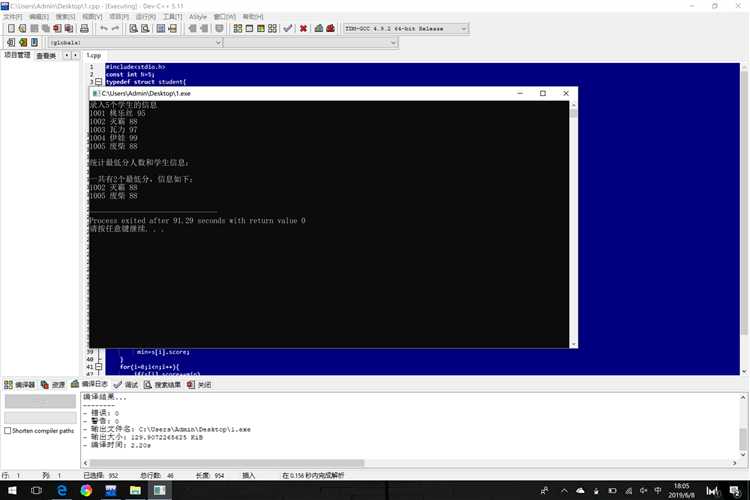The image size is (750, 500).
Task: Start debugging with the check mark icon
Action: point(287,29)
